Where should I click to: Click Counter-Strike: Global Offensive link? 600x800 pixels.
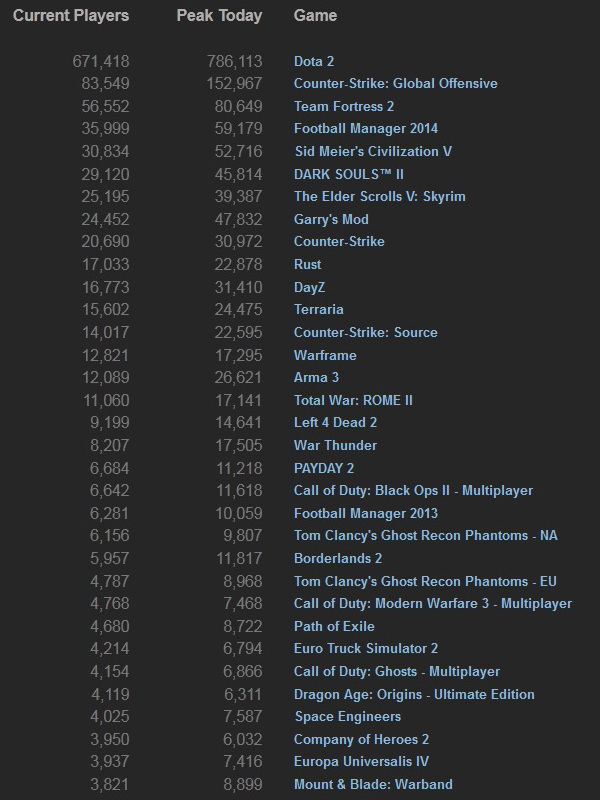point(395,83)
